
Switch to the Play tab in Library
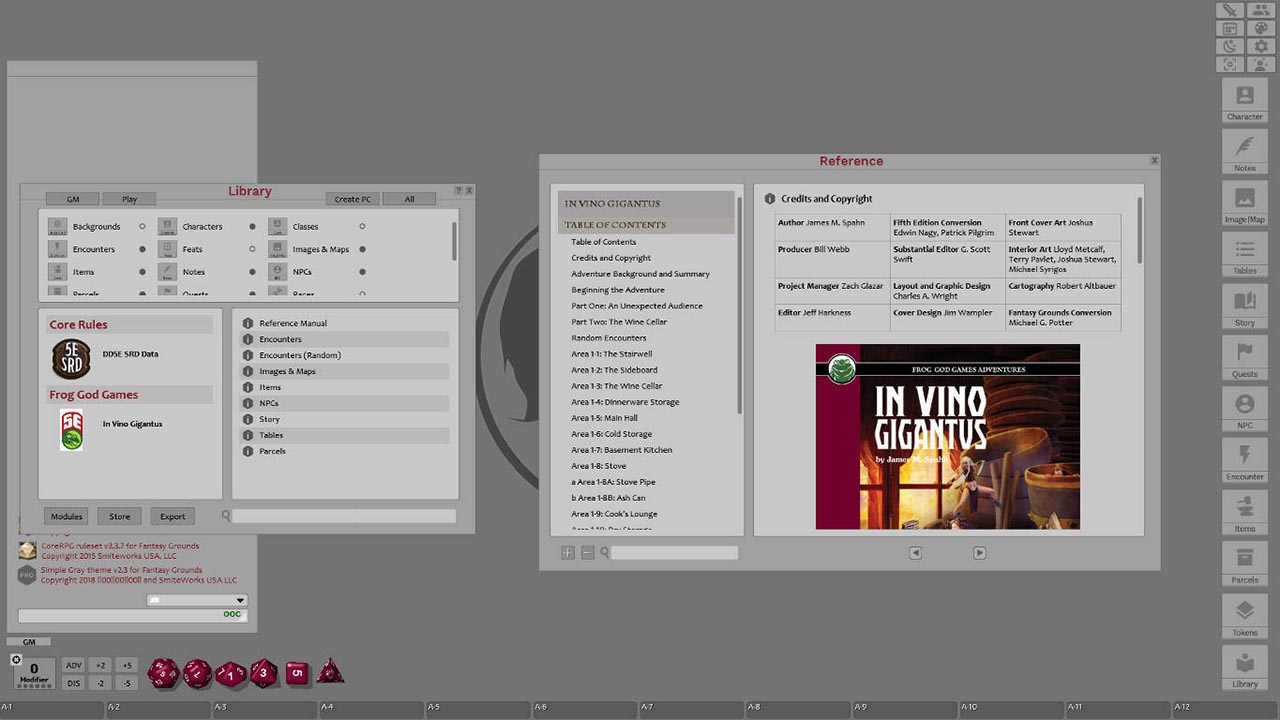coord(128,198)
